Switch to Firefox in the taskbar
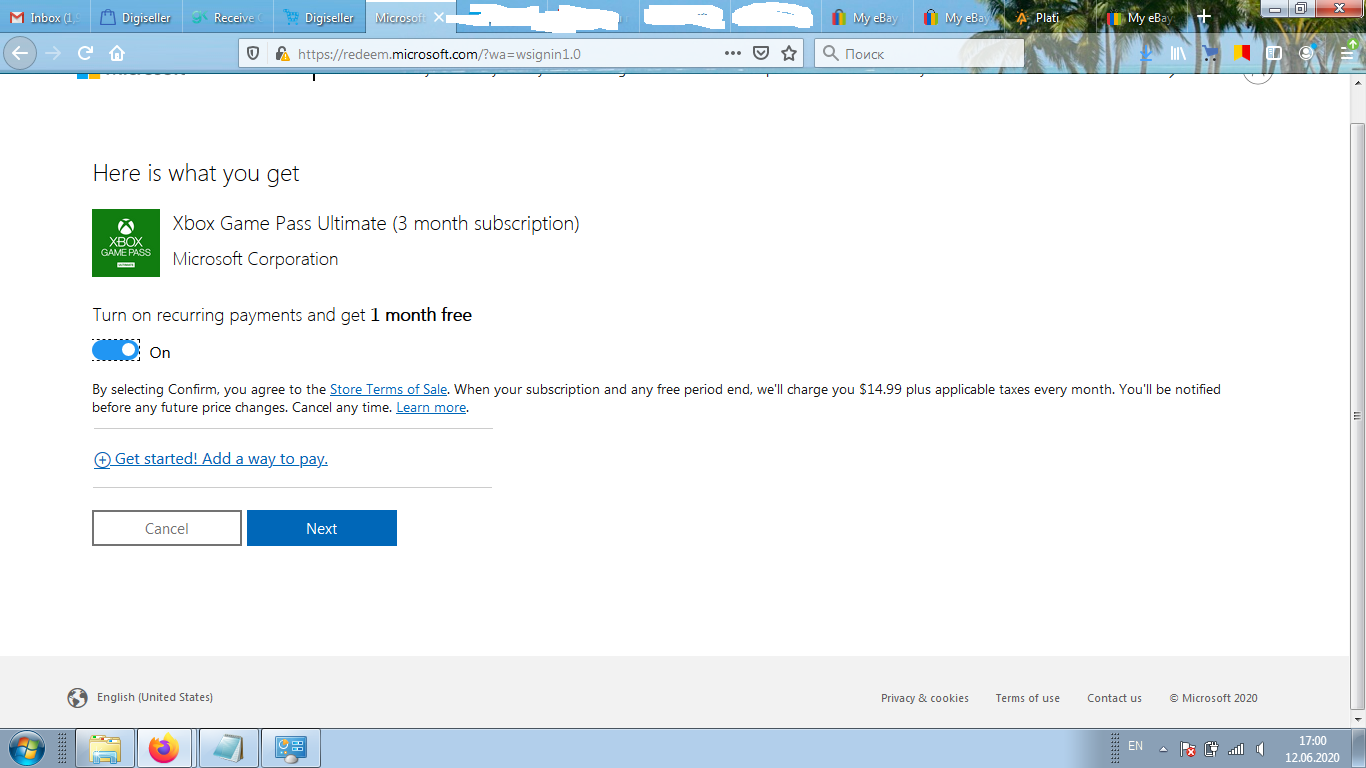 (165, 748)
